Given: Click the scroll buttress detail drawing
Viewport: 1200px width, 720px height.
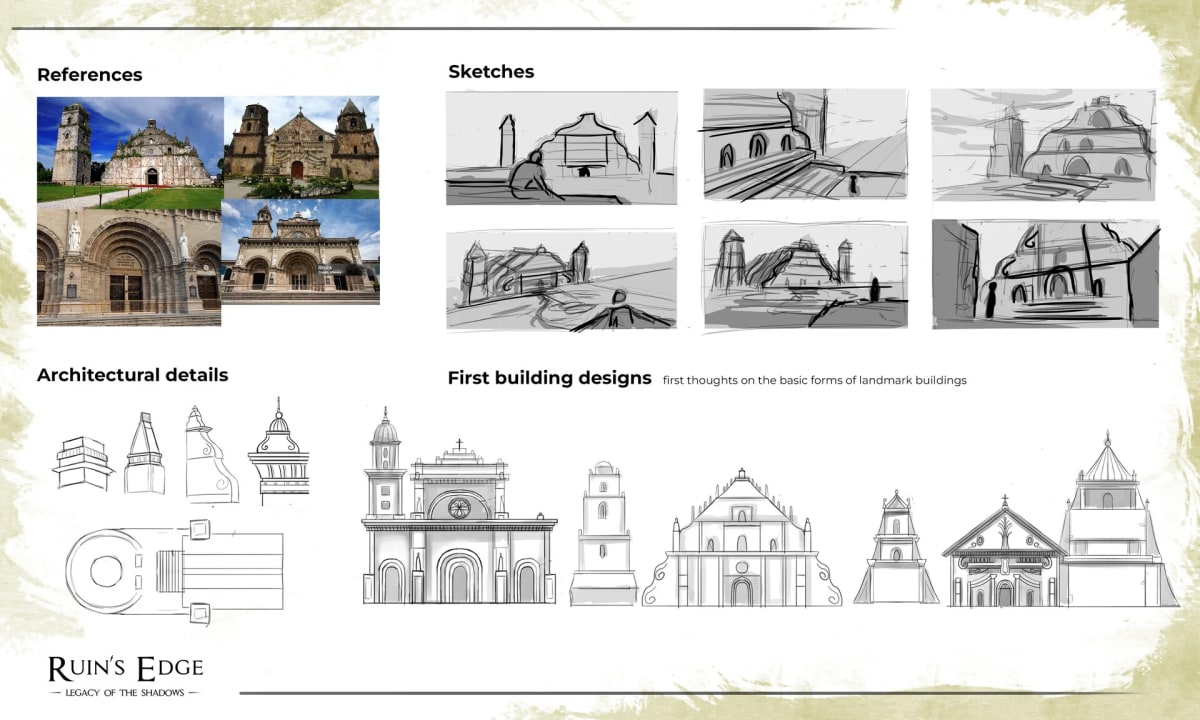Looking at the screenshot, I should [211, 453].
